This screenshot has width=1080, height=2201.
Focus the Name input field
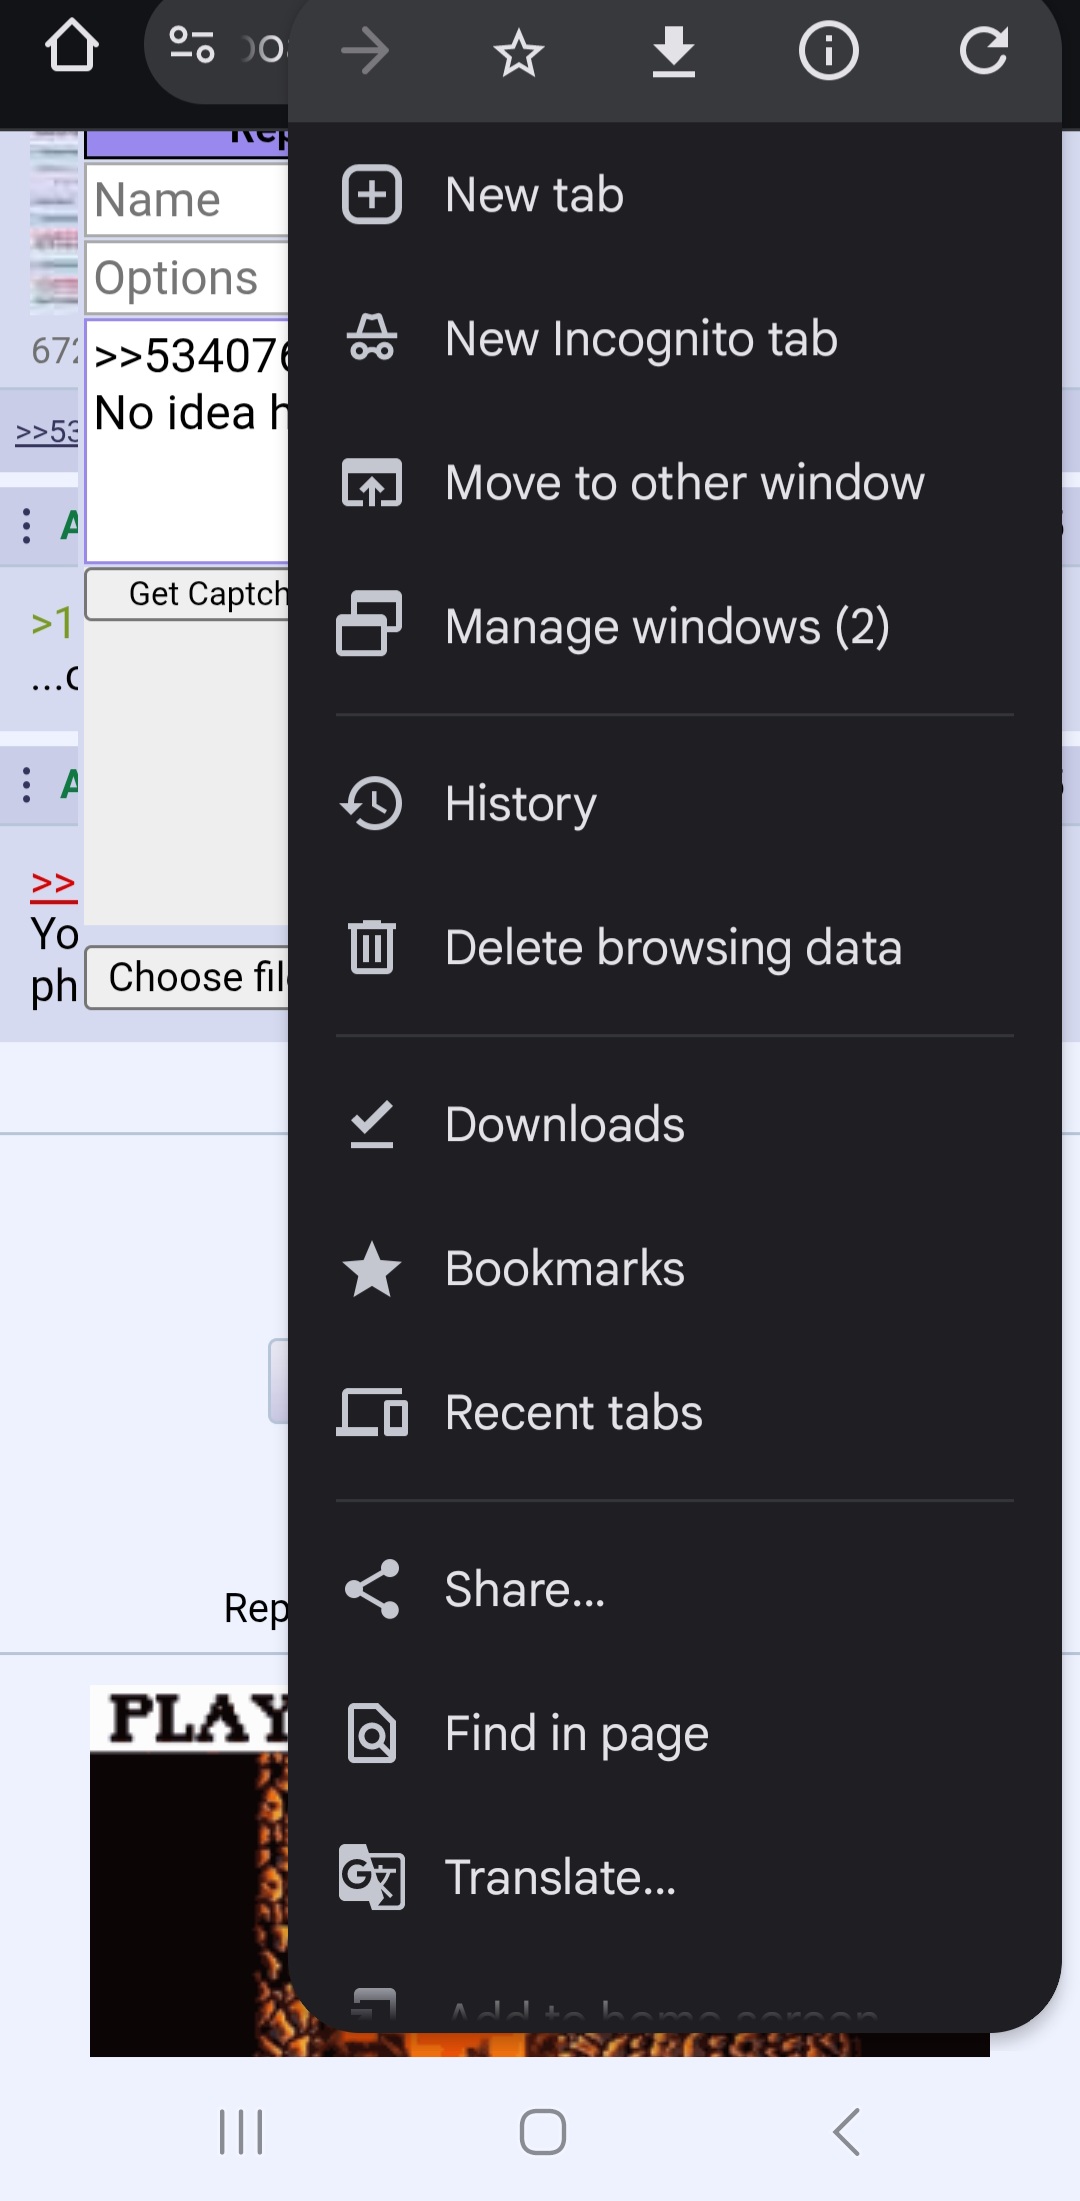point(187,200)
